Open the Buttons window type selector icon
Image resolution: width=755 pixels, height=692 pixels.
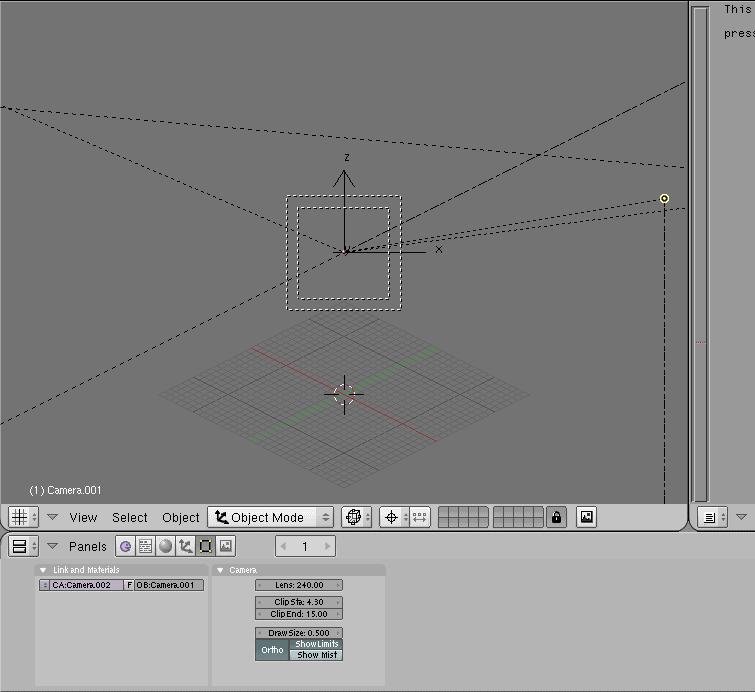click(23, 546)
